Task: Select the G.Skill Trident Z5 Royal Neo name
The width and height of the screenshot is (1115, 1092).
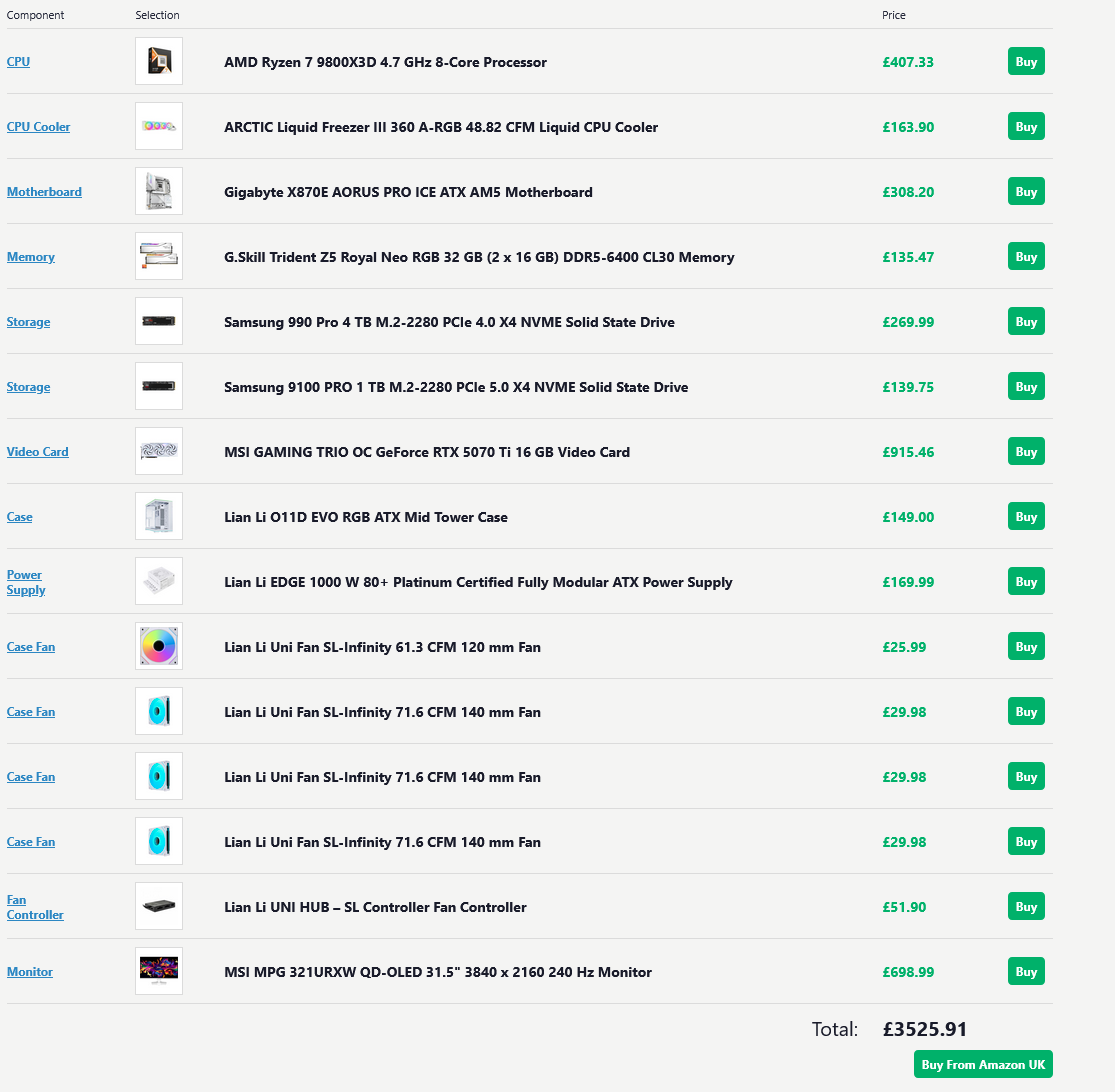Action: pyautogui.click(x=479, y=257)
